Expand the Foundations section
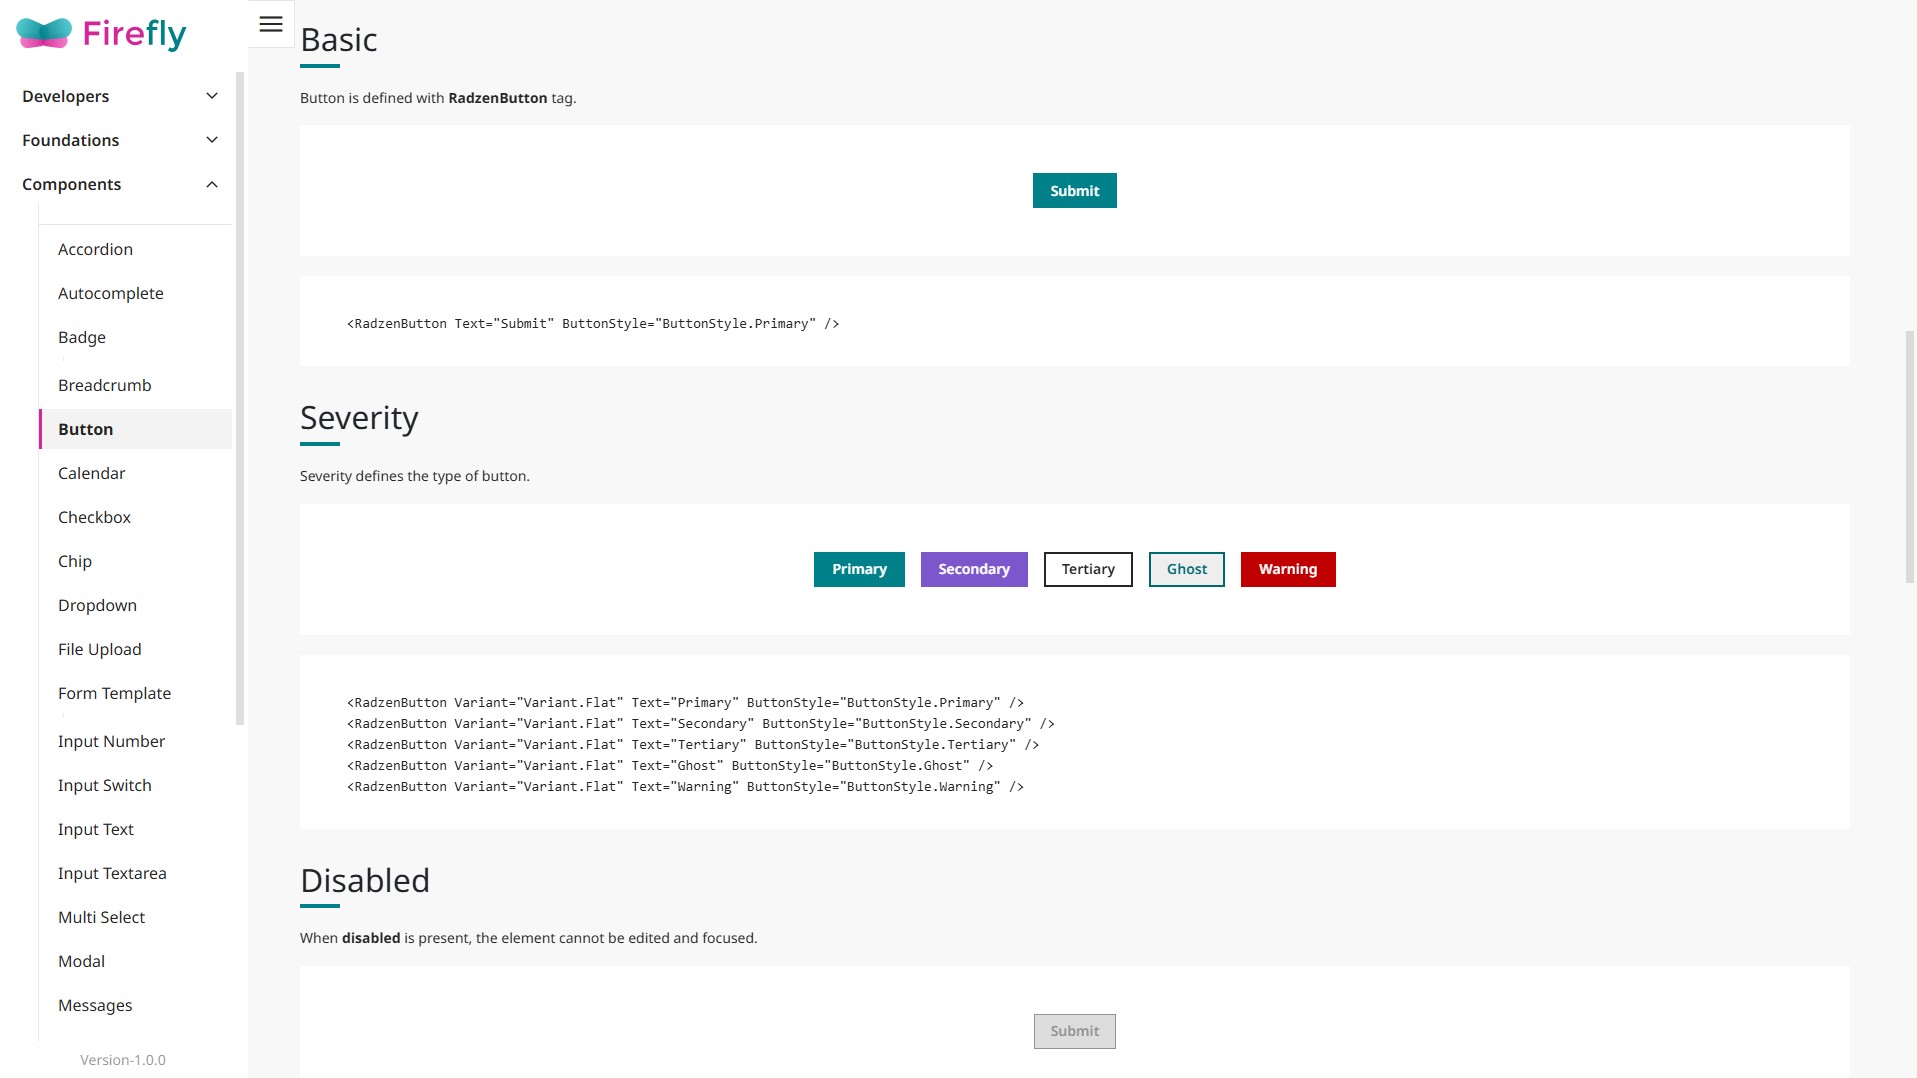The height and width of the screenshot is (1078, 1917). point(118,140)
